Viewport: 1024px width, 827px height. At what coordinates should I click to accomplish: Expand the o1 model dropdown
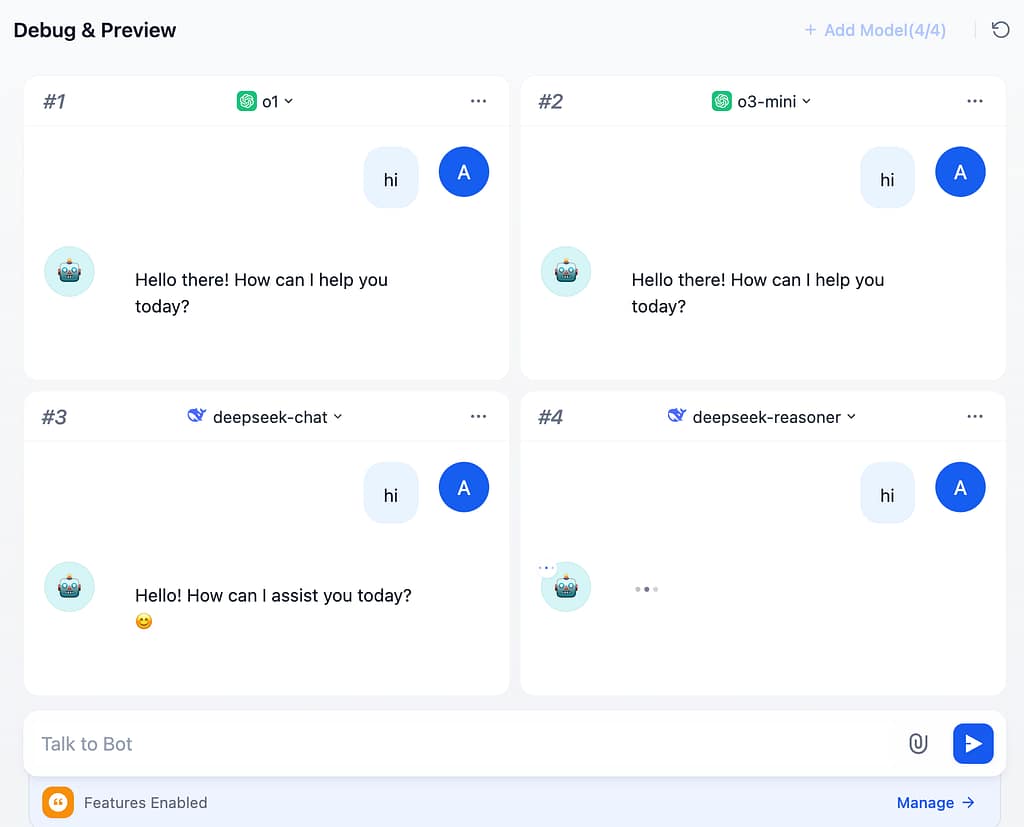pyautogui.click(x=266, y=101)
